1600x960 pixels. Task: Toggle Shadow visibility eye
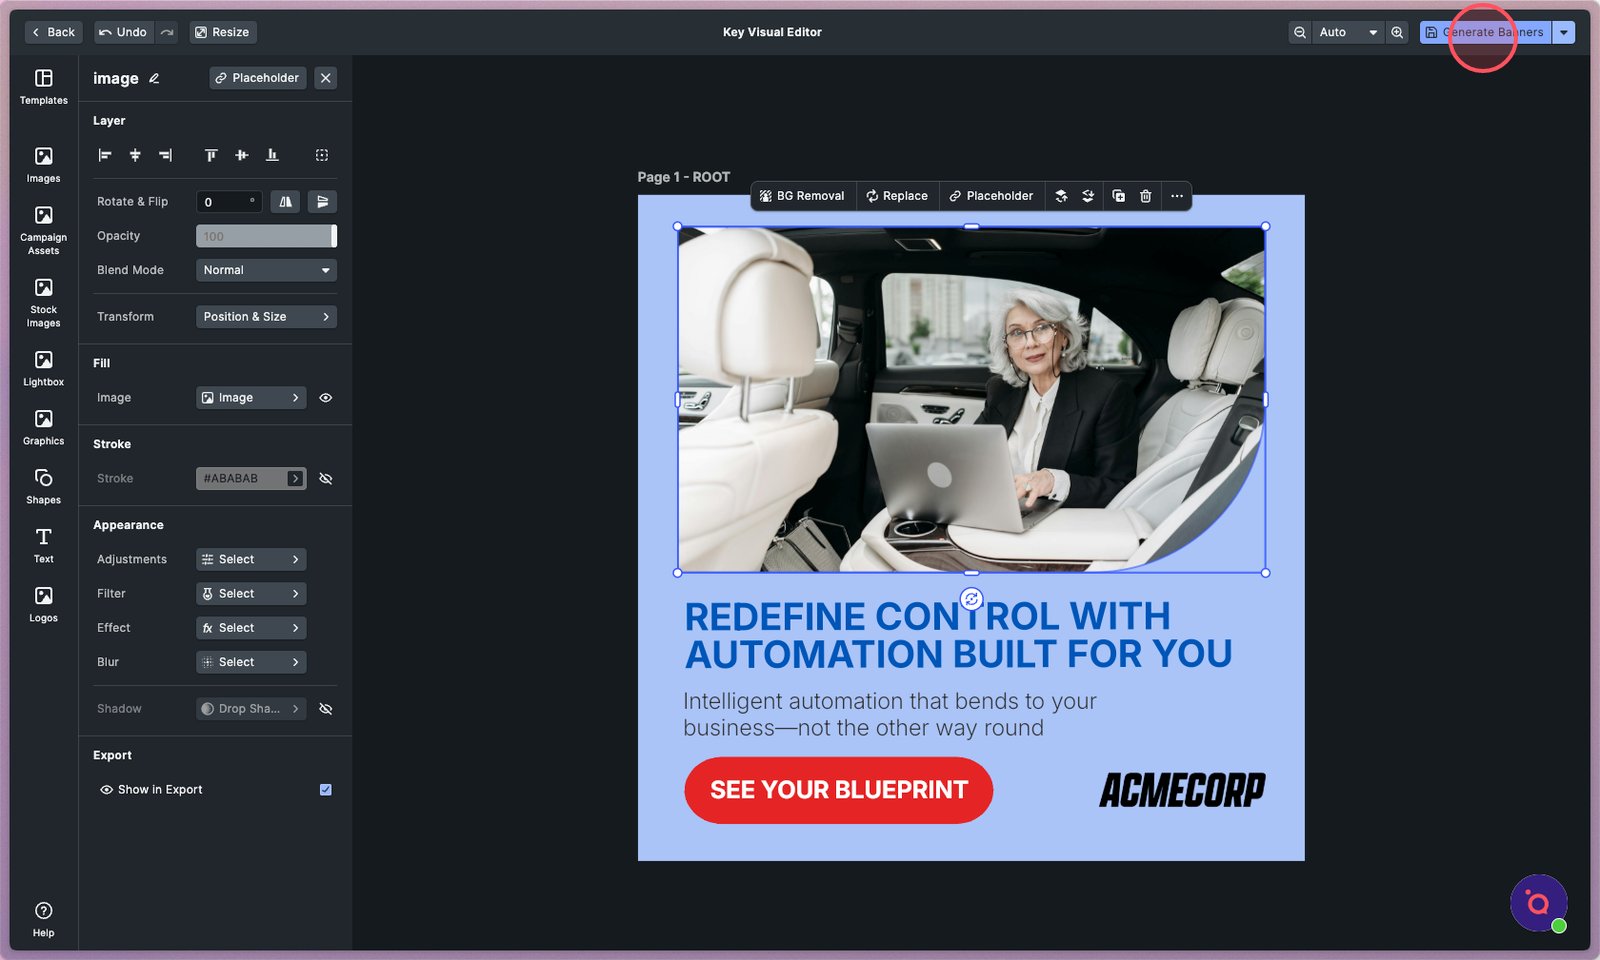[x=326, y=709]
